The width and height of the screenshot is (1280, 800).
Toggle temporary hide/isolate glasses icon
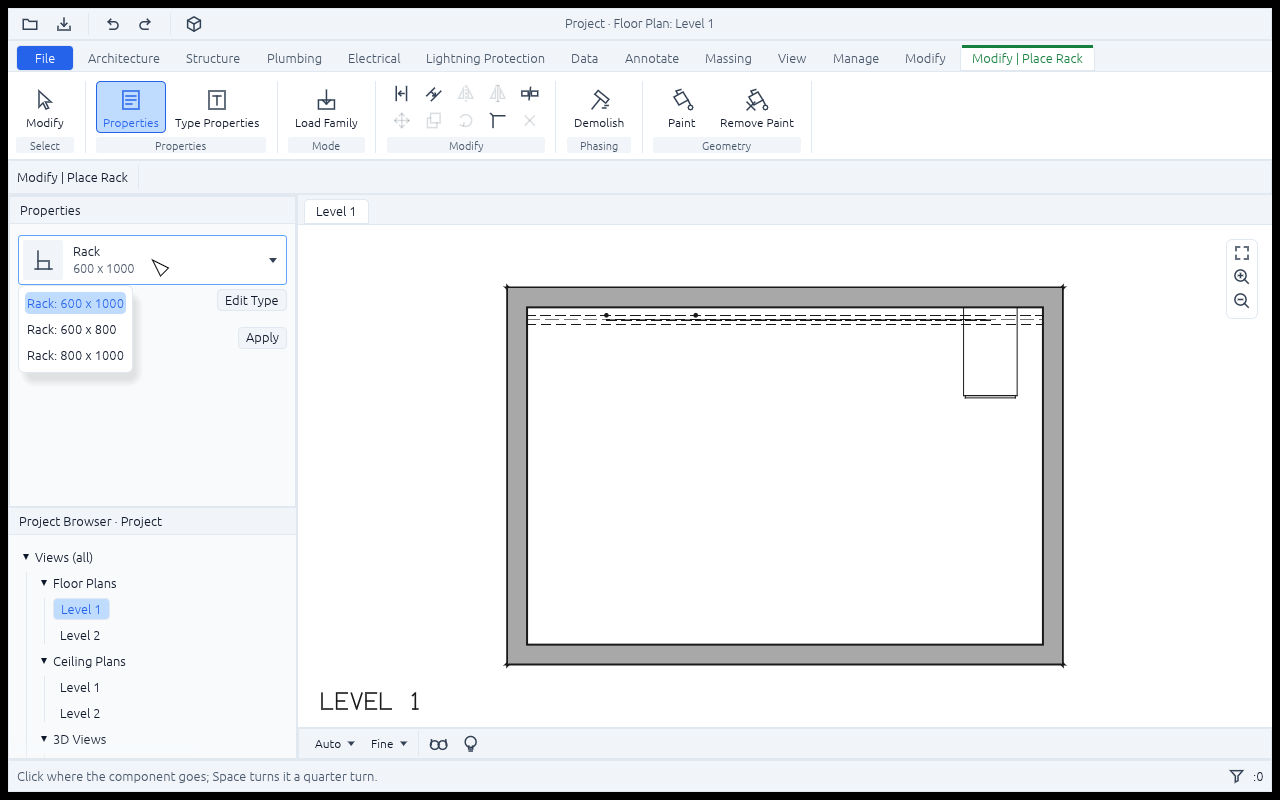click(x=438, y=744)
